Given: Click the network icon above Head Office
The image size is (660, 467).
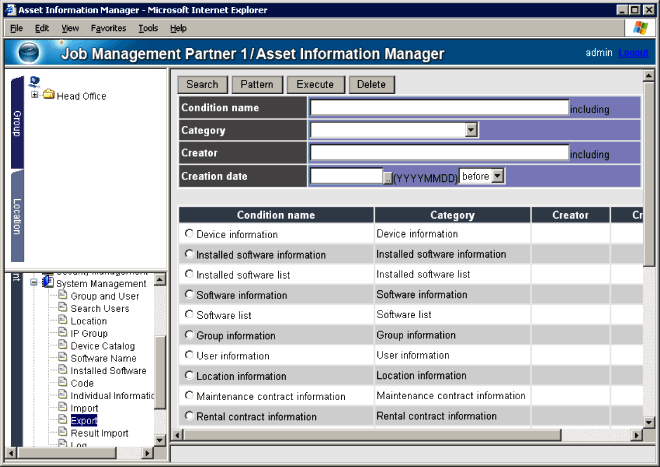Looking at the screenshot, I should [35, 81].
